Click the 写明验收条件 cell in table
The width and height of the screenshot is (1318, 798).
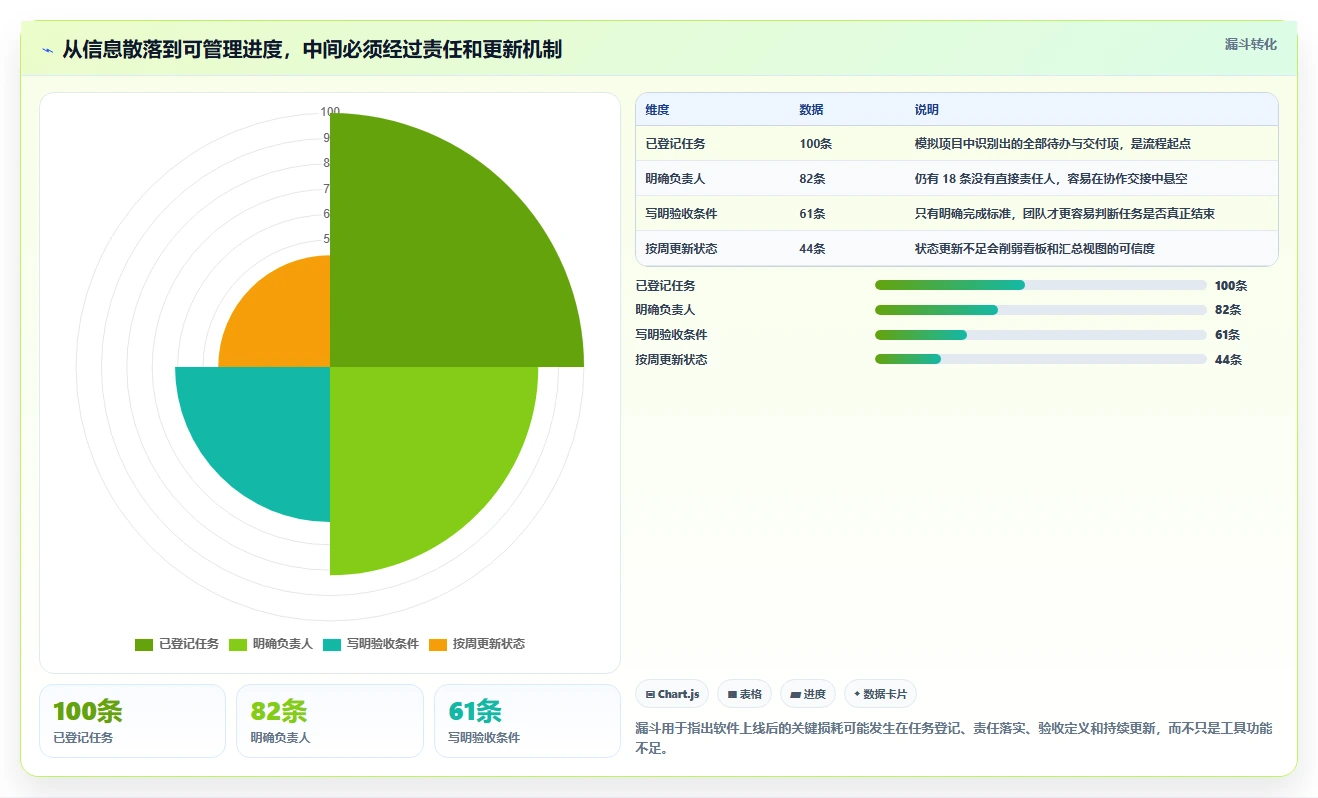pyautogui.click(x=681, y=214)
